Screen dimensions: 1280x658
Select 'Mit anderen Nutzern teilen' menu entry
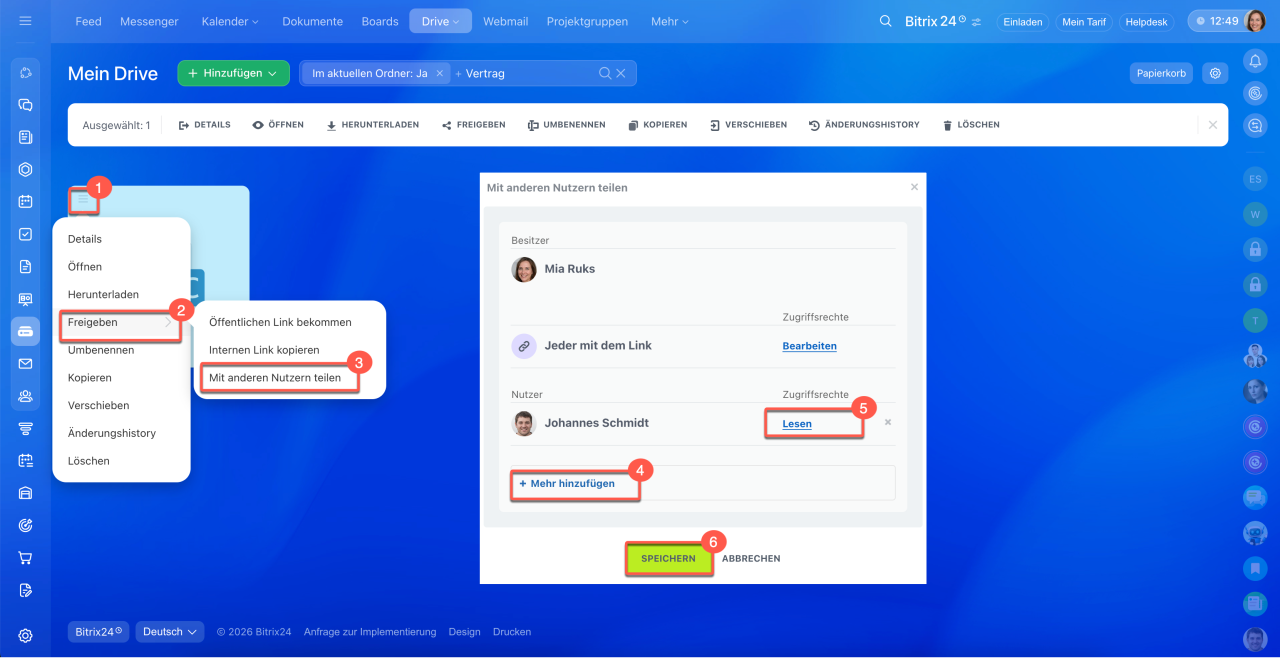point(275,378)
